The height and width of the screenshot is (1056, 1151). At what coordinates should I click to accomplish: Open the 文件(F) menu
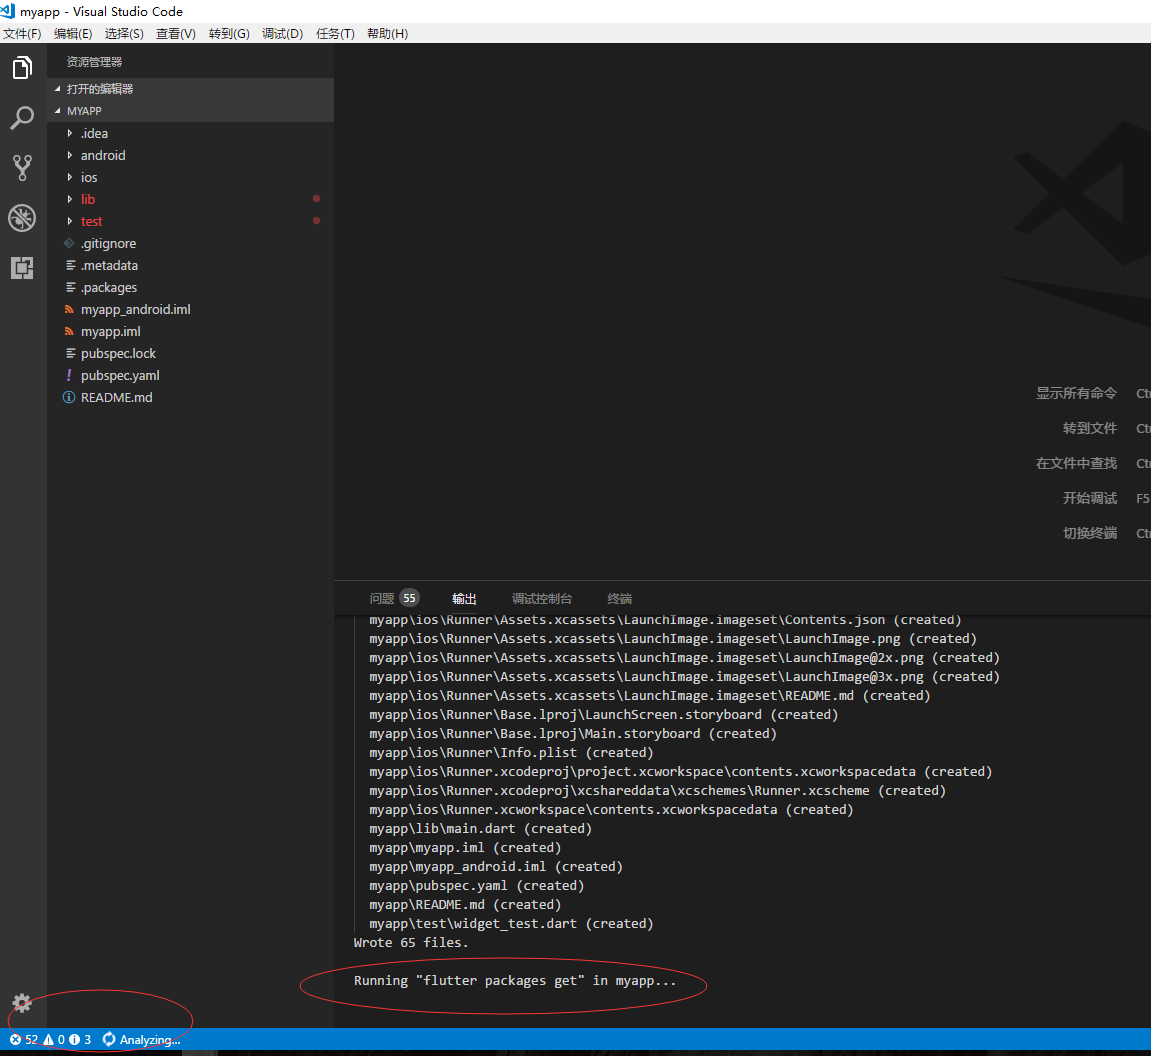(x=22, y=34)
